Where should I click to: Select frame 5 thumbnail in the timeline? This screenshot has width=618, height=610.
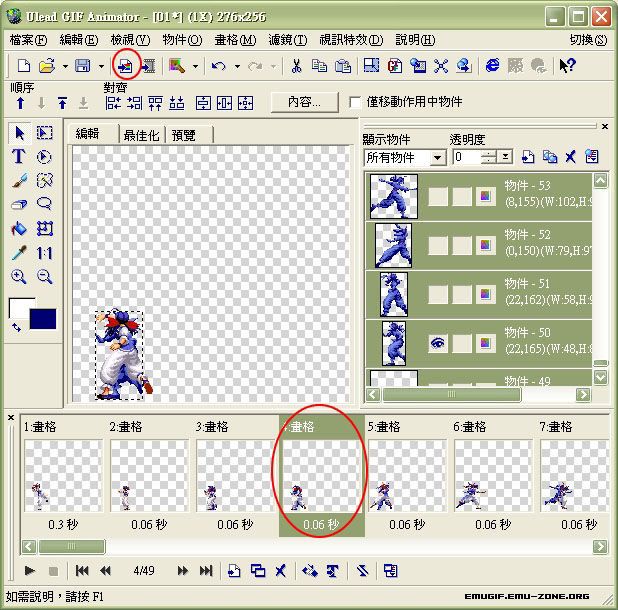[407, 475]
